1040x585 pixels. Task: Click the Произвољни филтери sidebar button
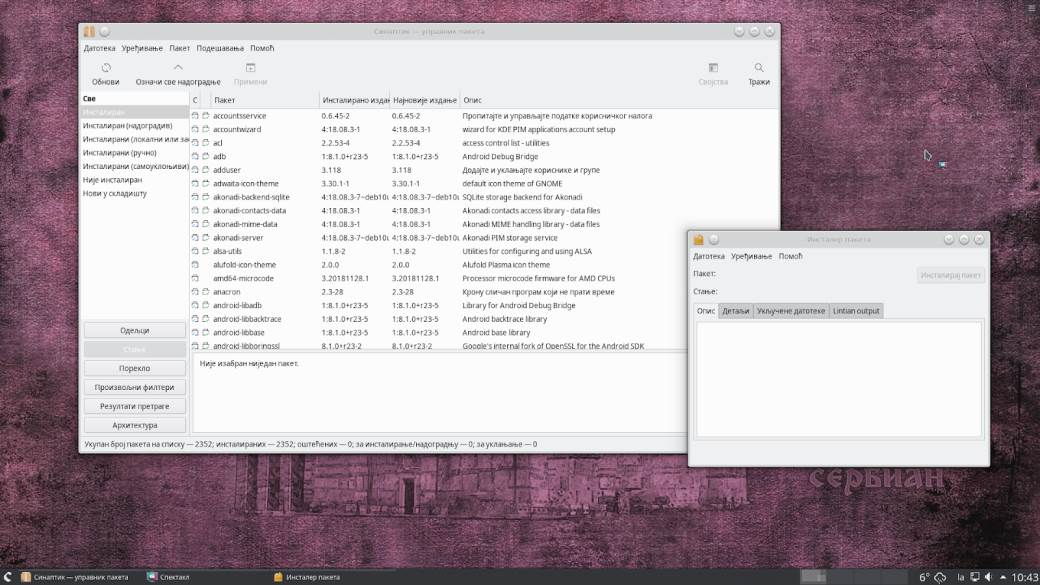click(x=135, y=386)
